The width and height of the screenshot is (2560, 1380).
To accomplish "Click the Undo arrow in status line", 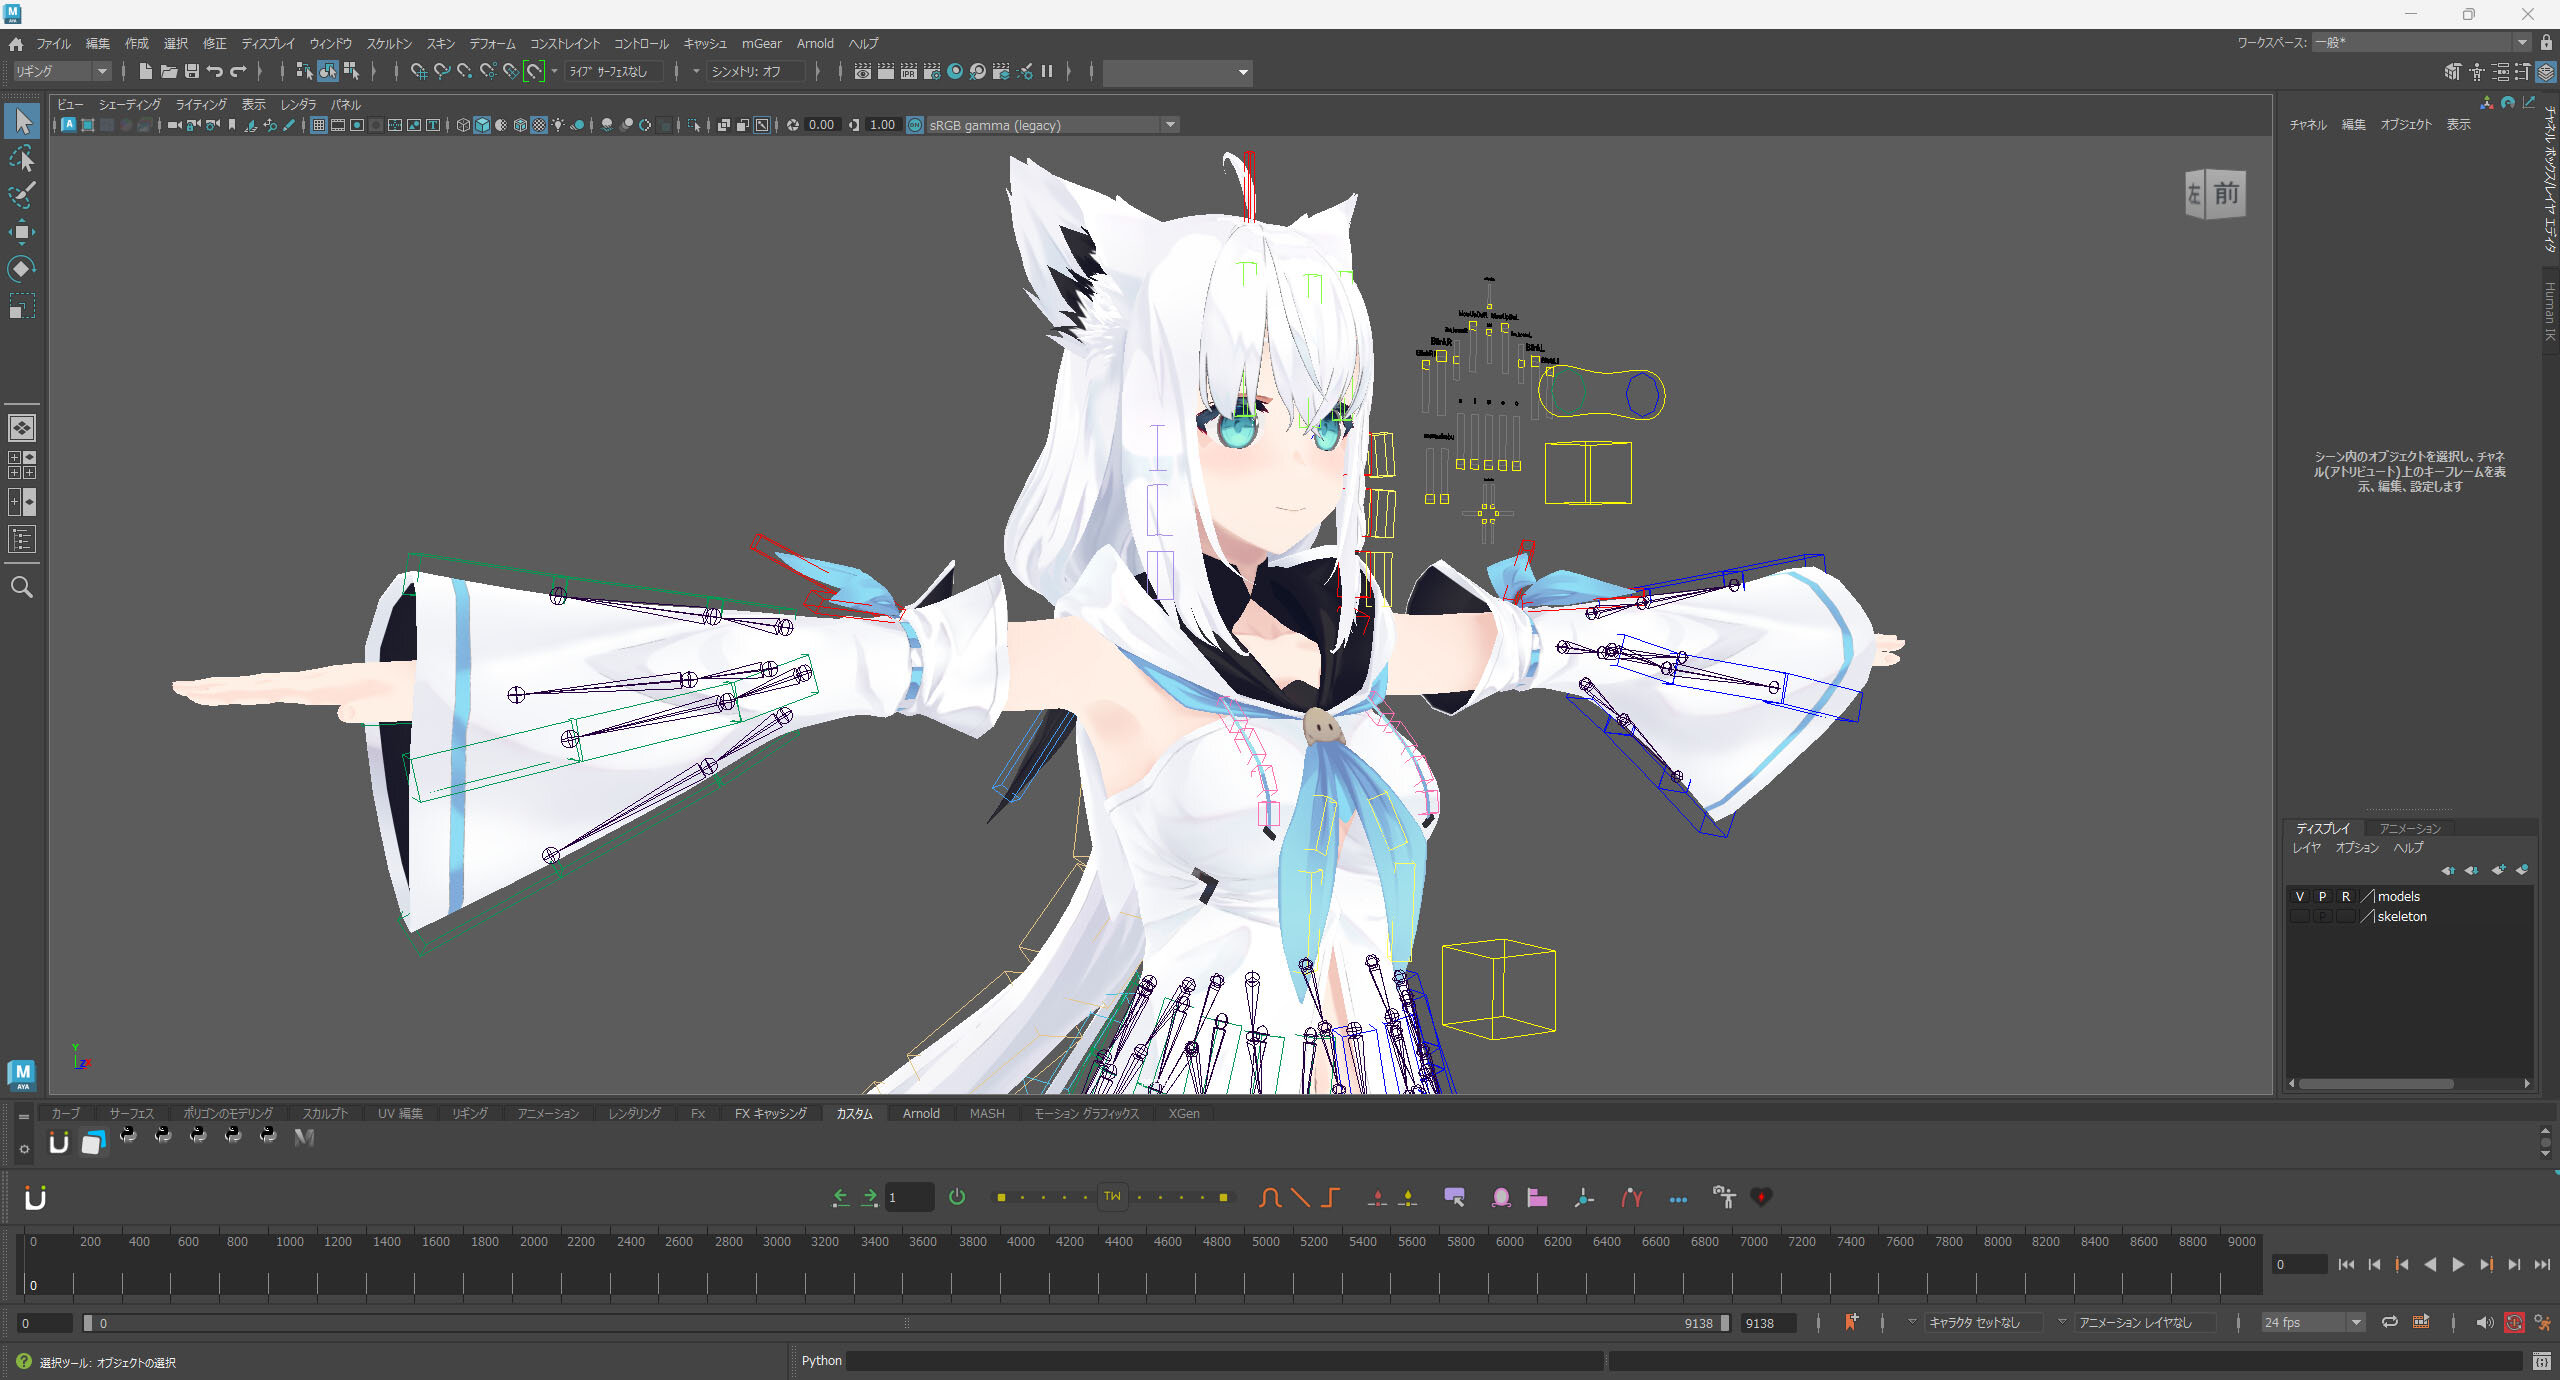I will click(x=214, y=71).
